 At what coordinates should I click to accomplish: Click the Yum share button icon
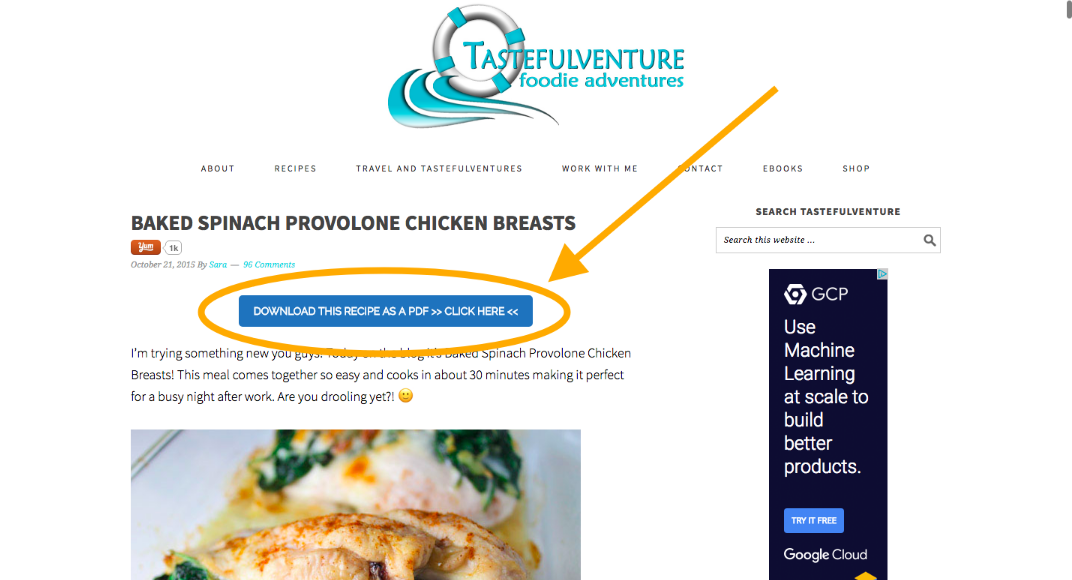(146, 247)
